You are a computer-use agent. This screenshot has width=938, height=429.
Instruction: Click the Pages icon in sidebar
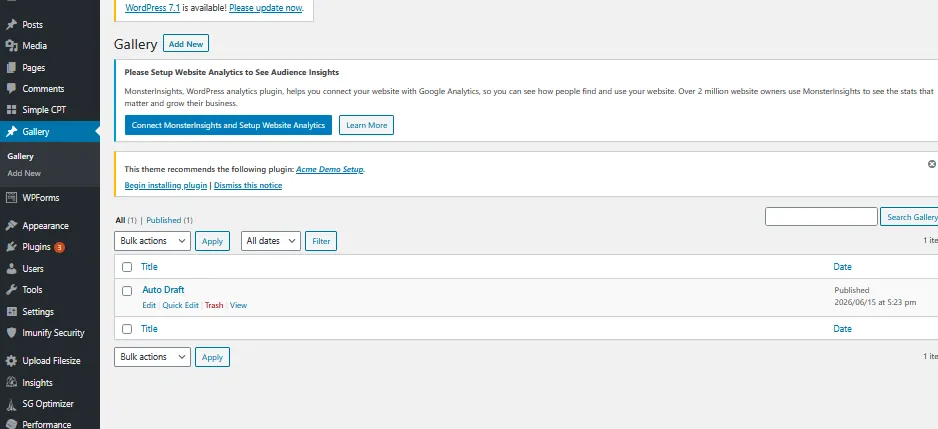click(x=11, y=68)
